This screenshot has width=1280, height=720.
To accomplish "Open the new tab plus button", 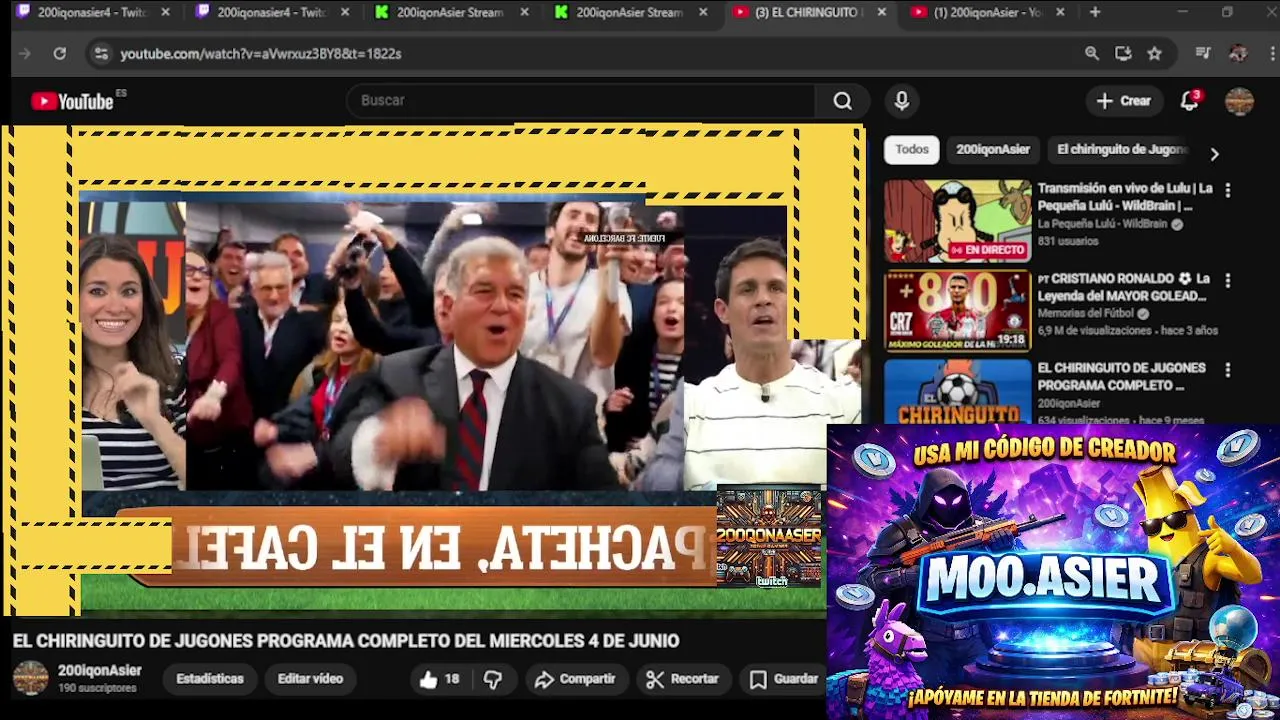I will pyautogui.click(x=1095, y=12).
